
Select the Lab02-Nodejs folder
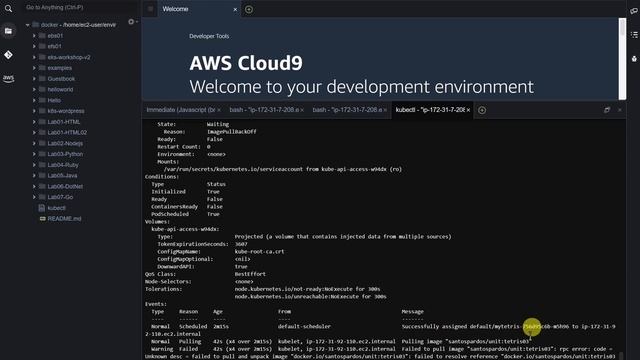pos(65,143)
